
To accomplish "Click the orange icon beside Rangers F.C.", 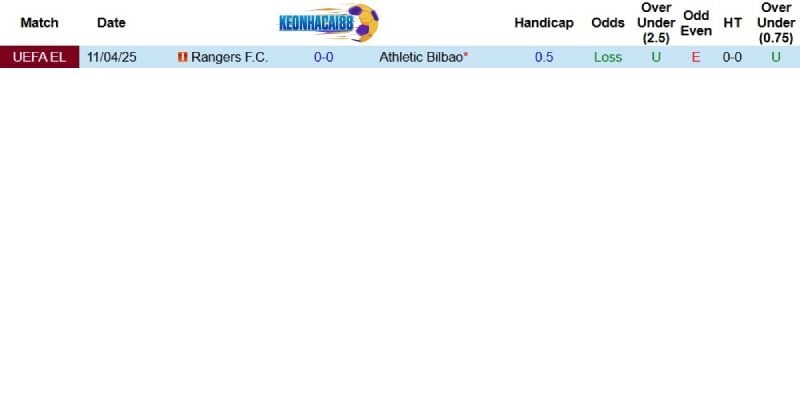I will tap(182, 58).
